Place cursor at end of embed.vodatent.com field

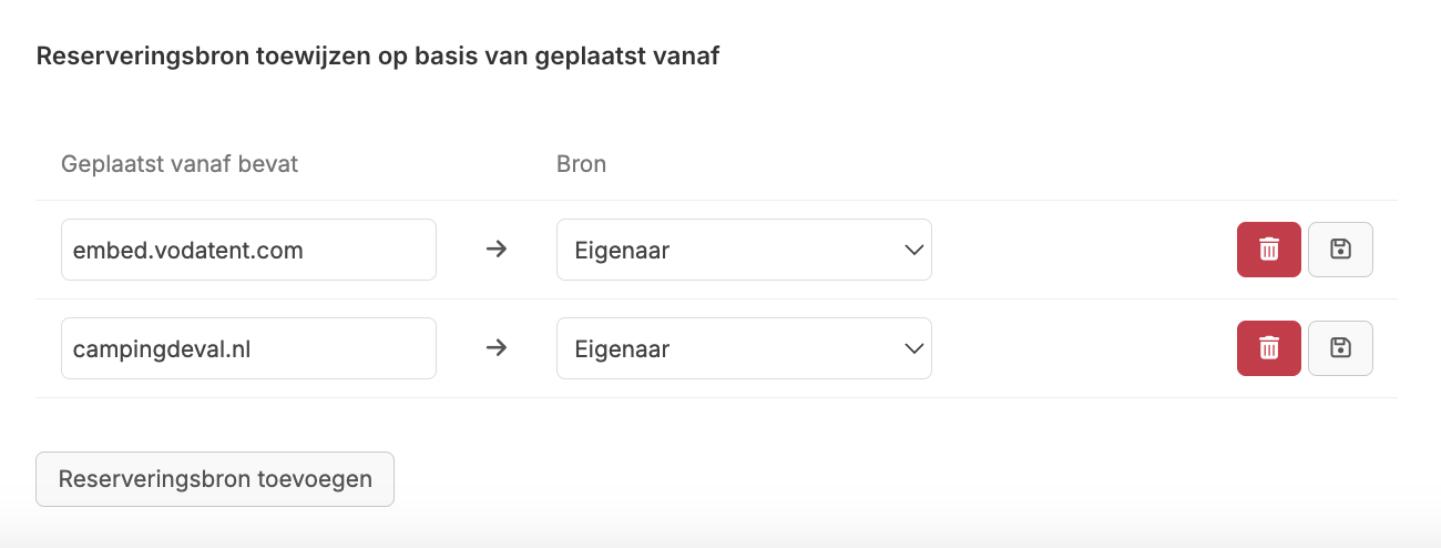click(x=400, y=250)
